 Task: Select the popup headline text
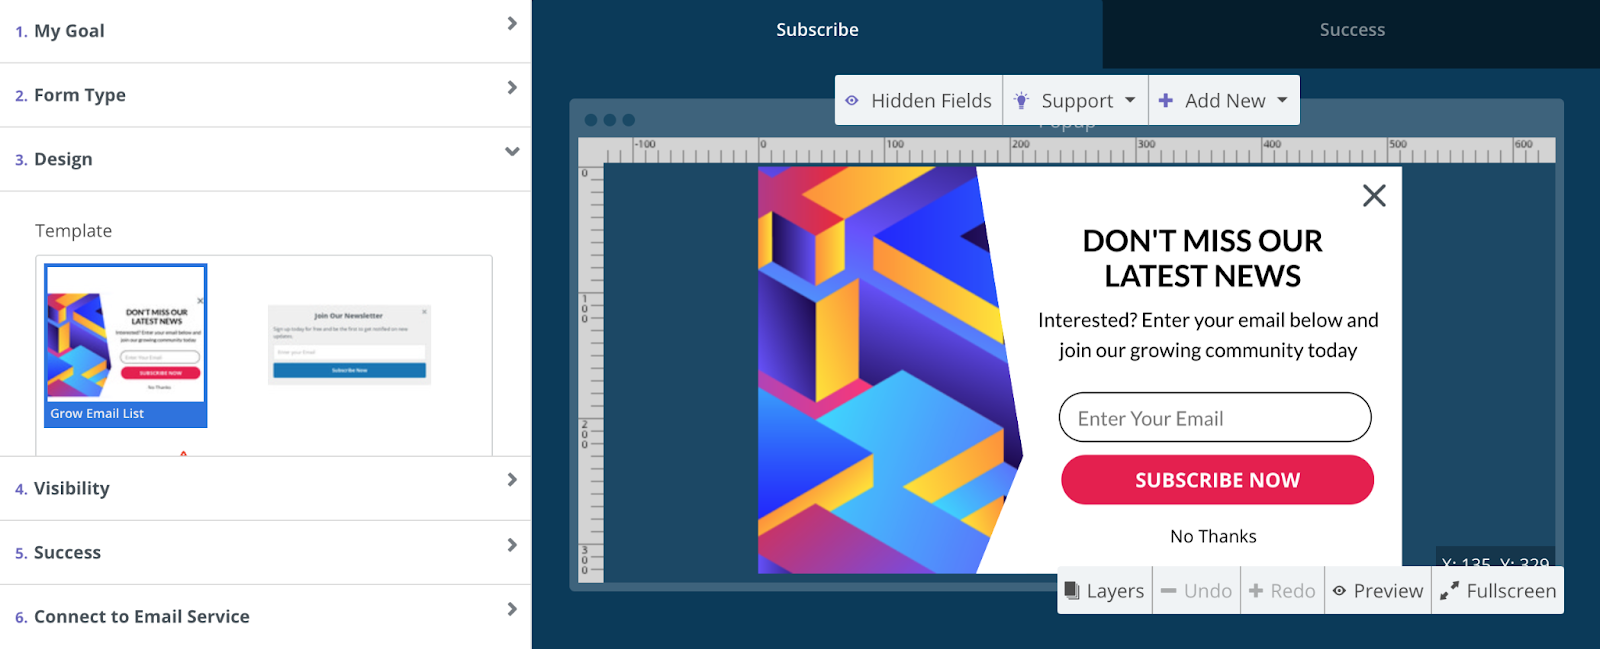pos(1202,258)
